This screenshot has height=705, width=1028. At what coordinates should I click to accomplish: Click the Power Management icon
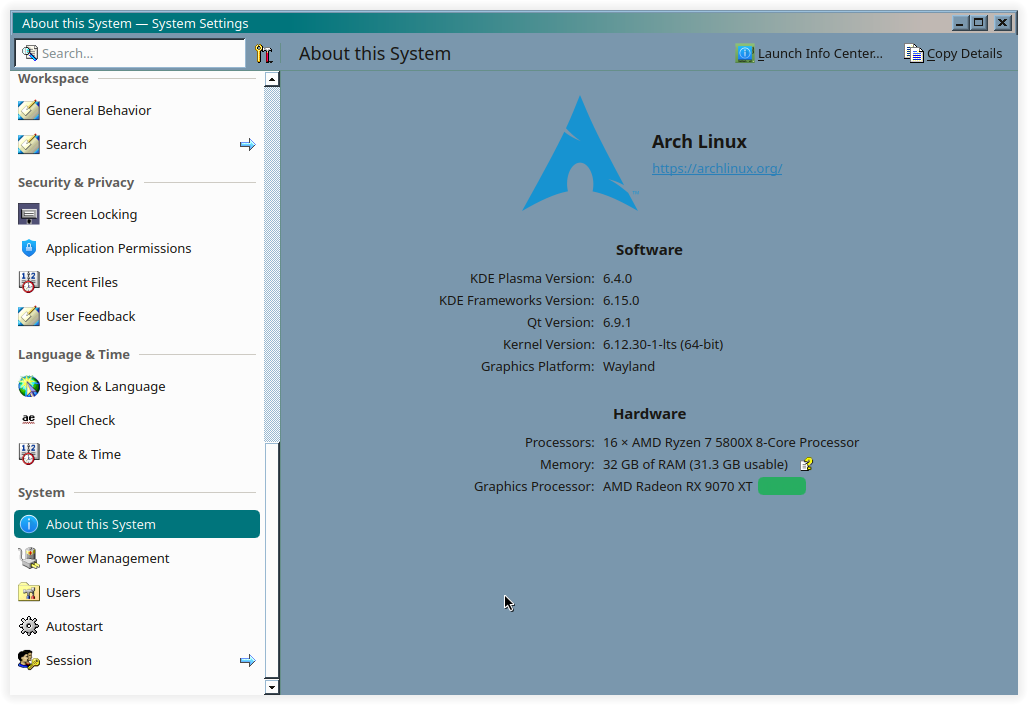click(29, 558)
